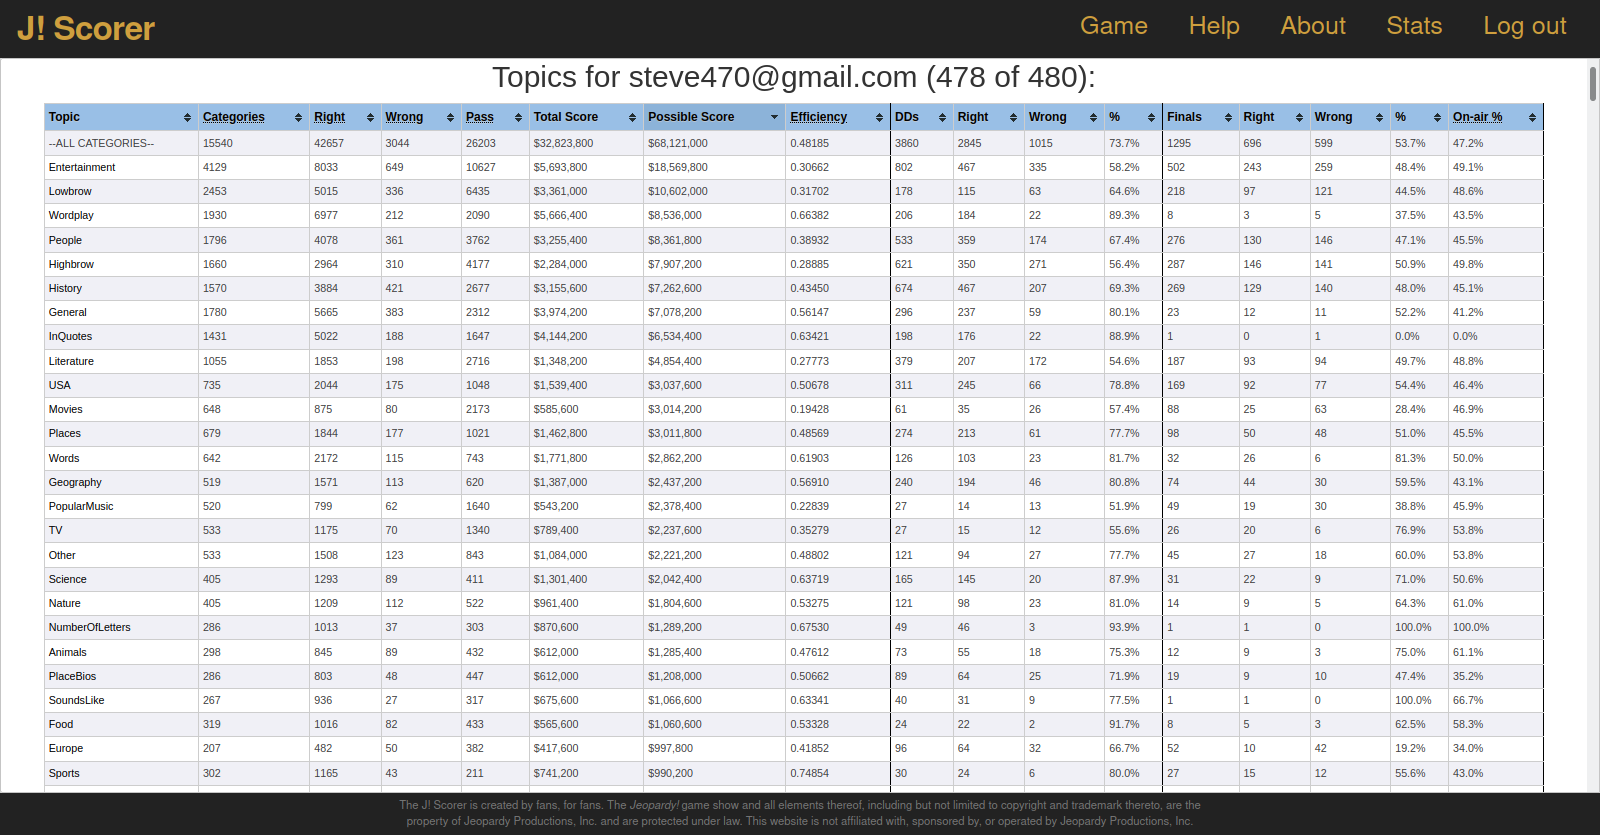Open the Help menu item
This screenshot has height=835, width=1600.
pyautogui.click(x=1214, y=26)
